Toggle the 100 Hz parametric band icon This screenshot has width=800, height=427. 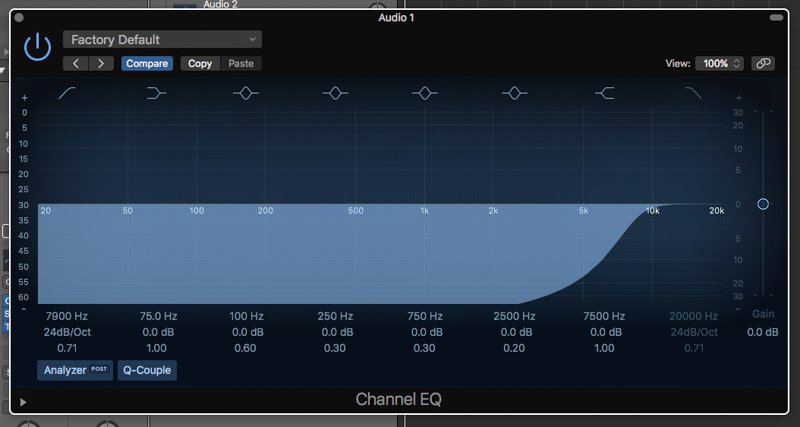coord(246,93)
